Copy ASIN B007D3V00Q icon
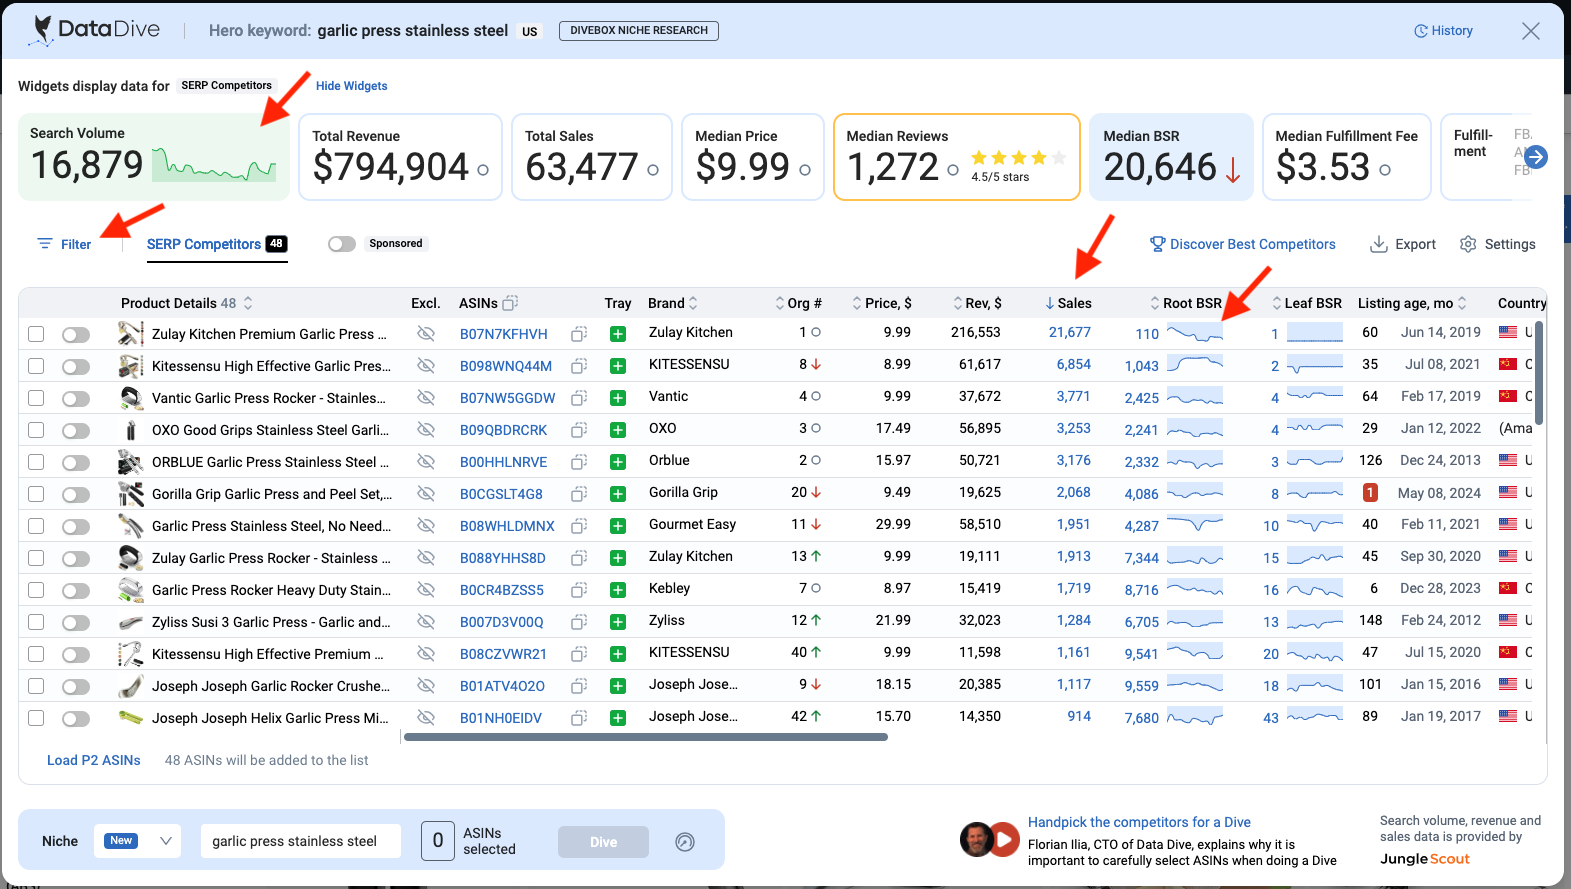 pos(578,622)
